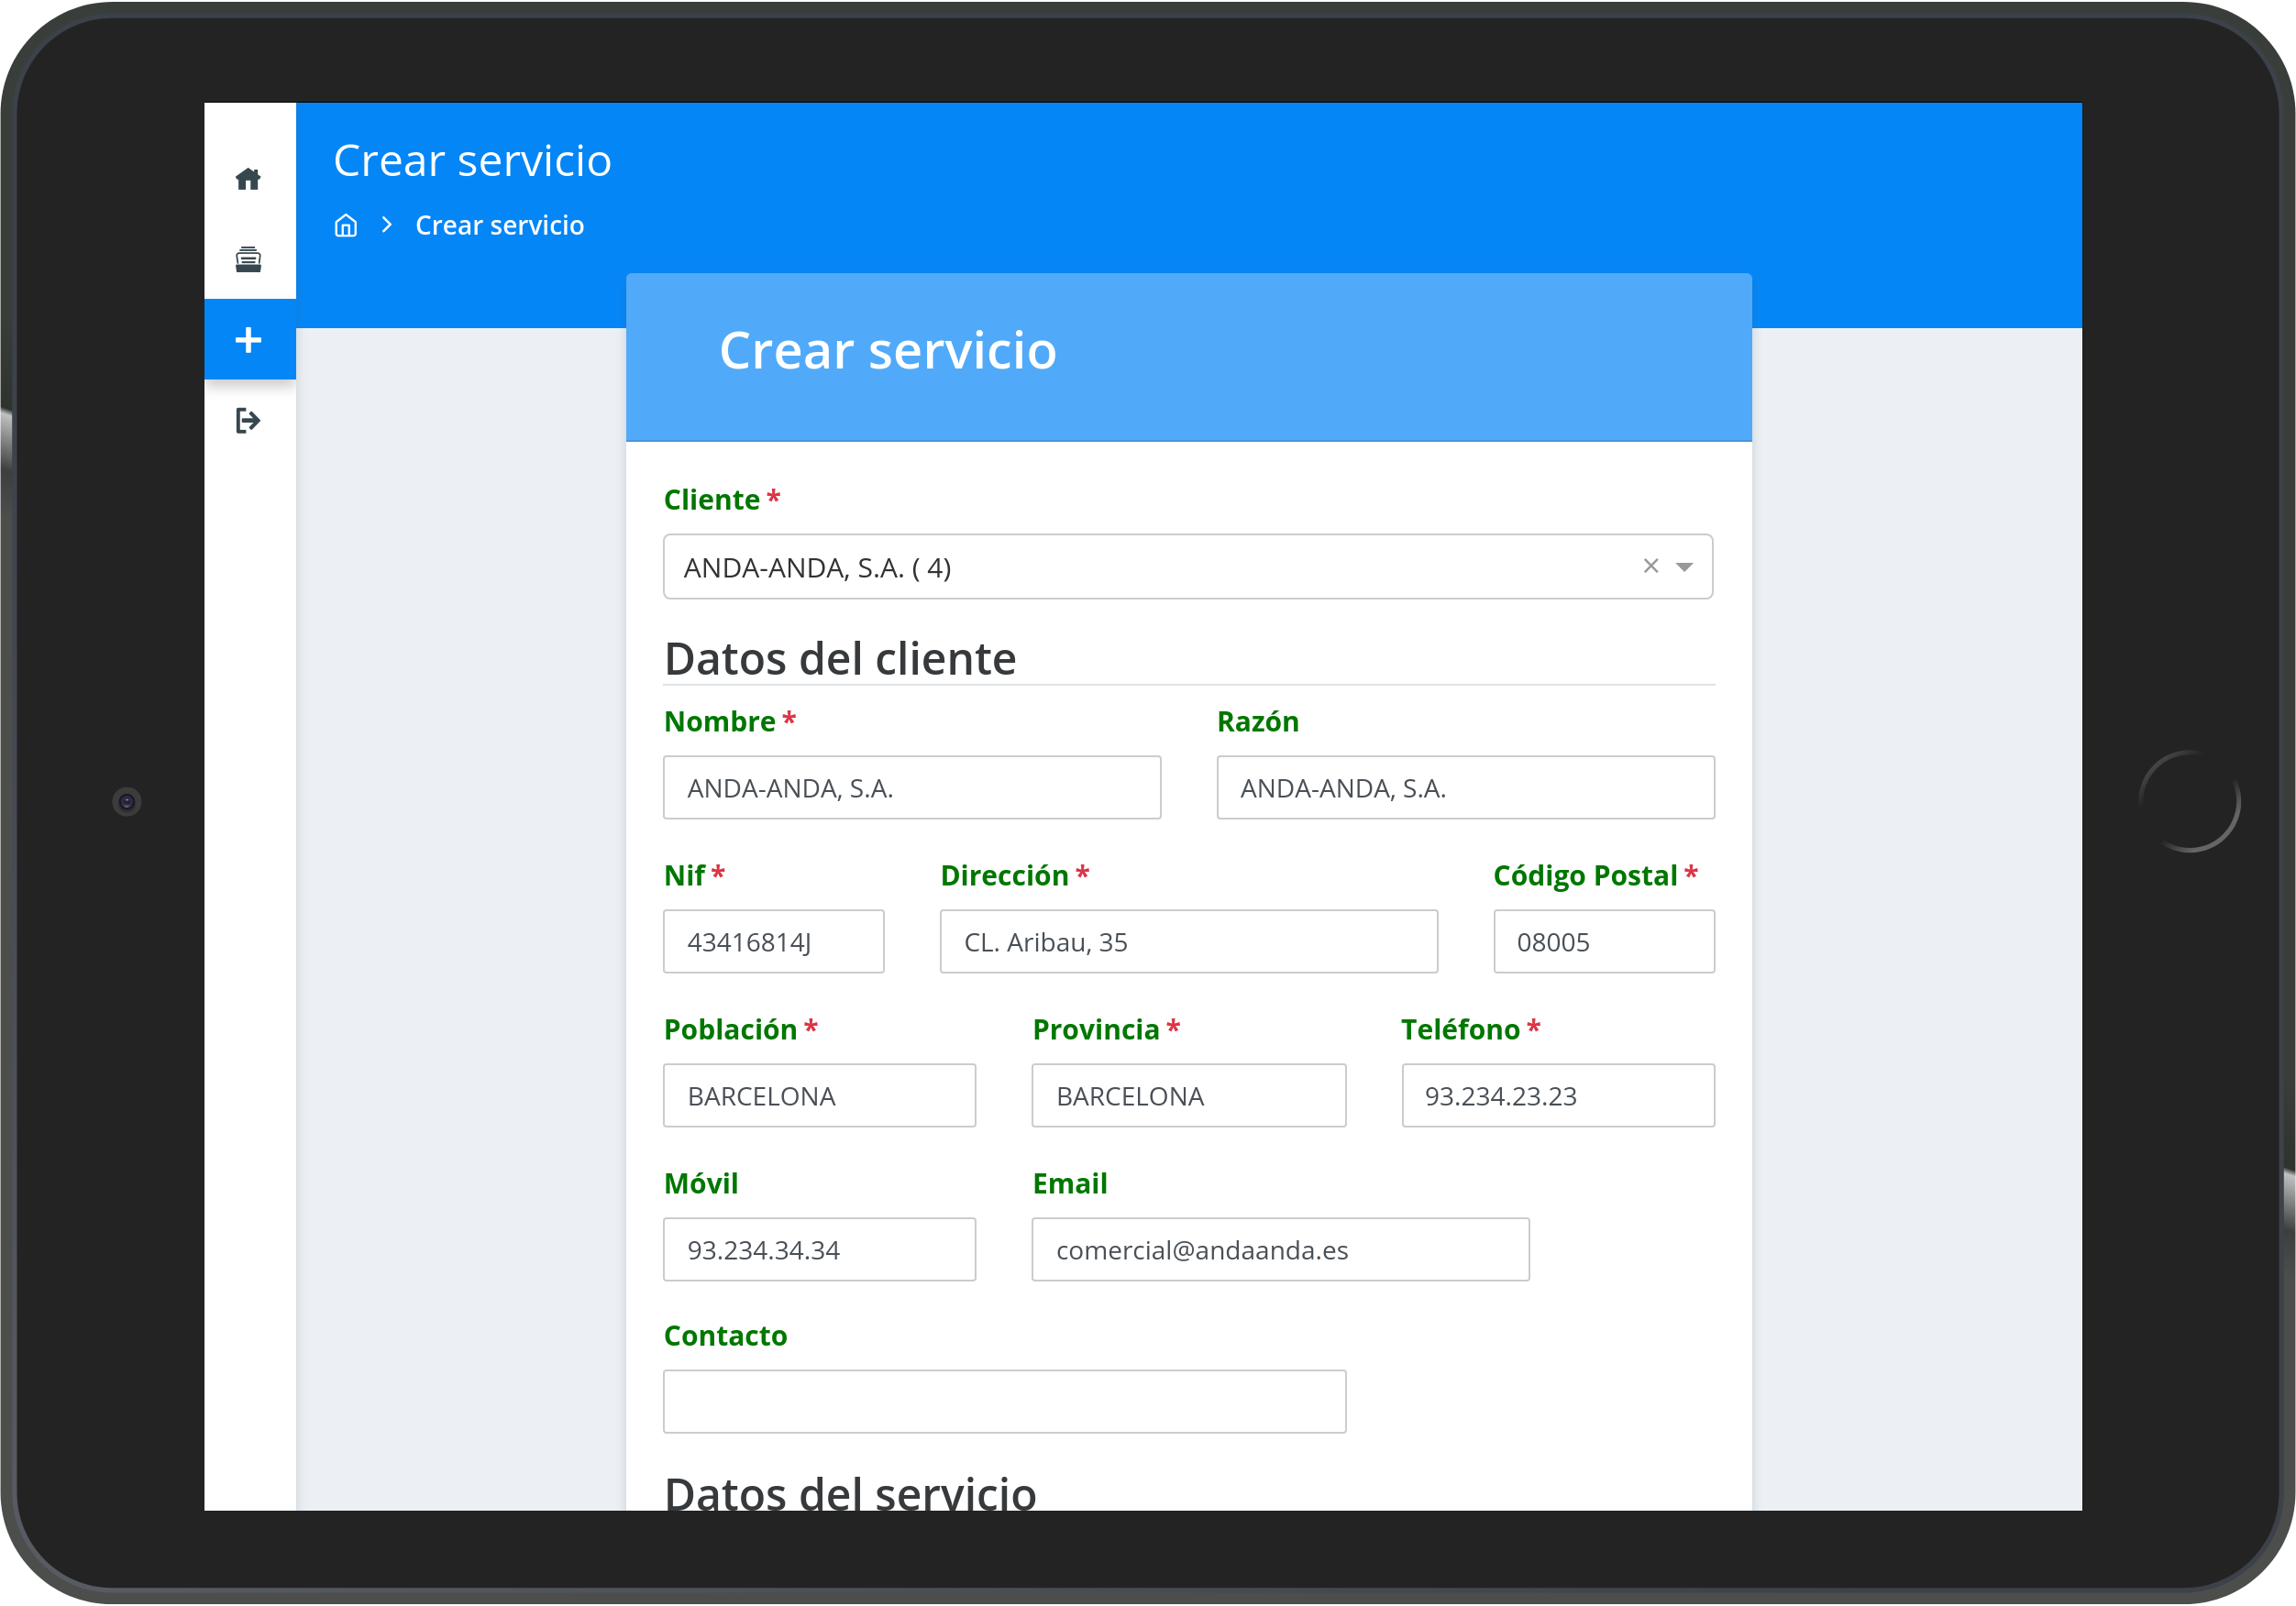Click the Nif field 43416814J
Image resolution: width=2296 pixels, height=1606 pixels.
pyautogui.click(x=773, y=942)
